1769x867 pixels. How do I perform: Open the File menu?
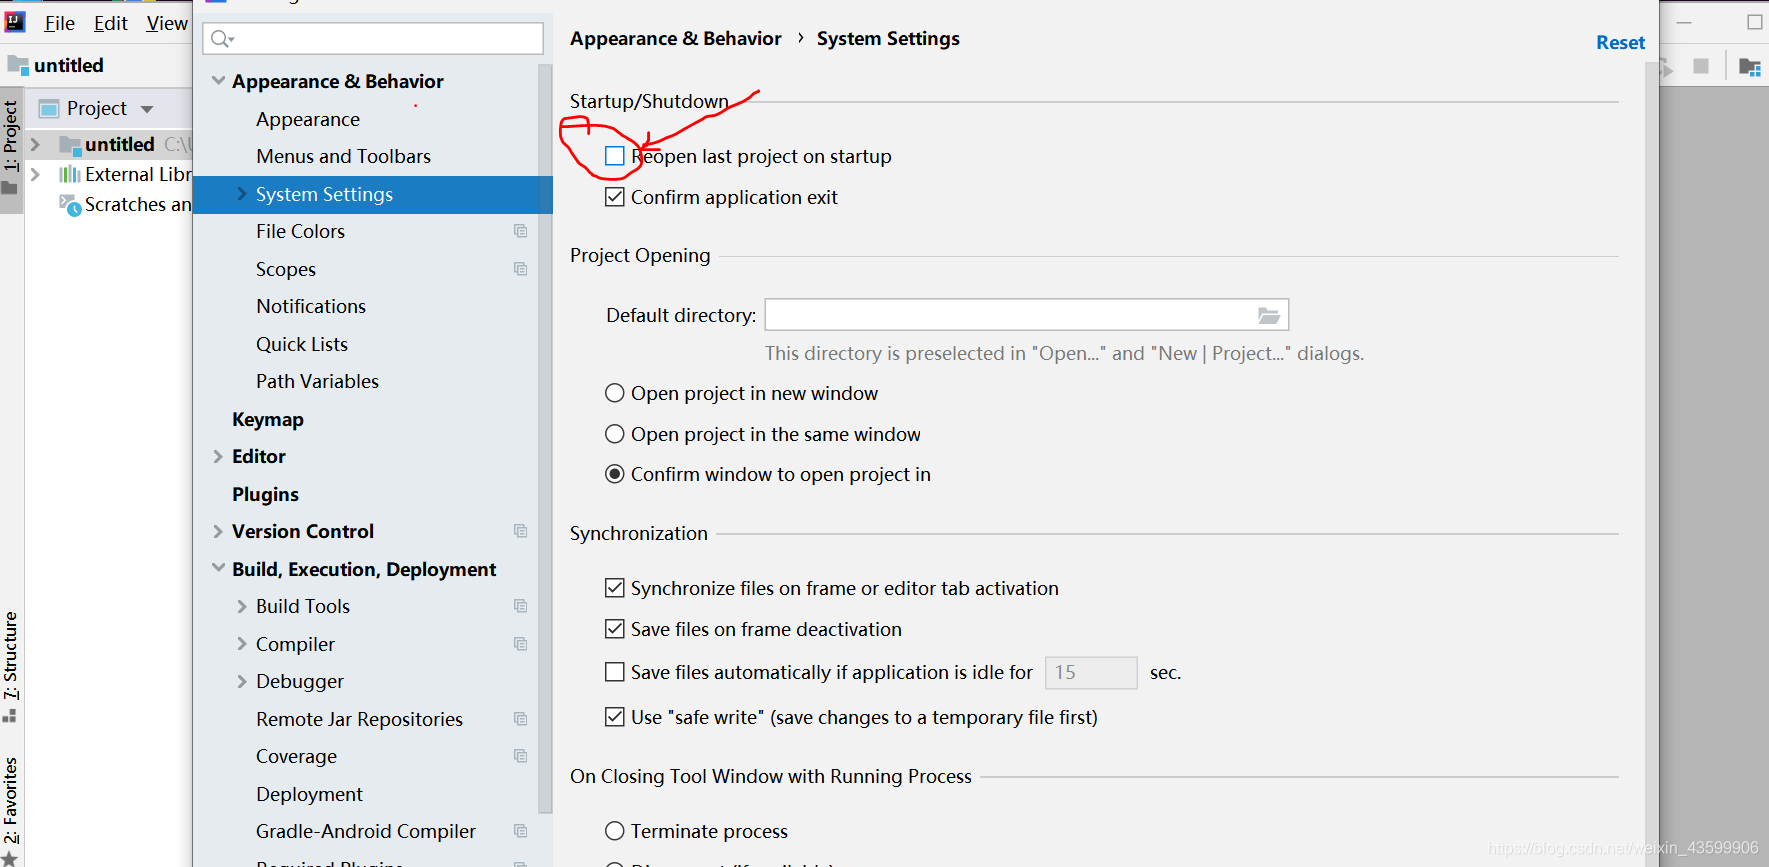coord(60,23)
